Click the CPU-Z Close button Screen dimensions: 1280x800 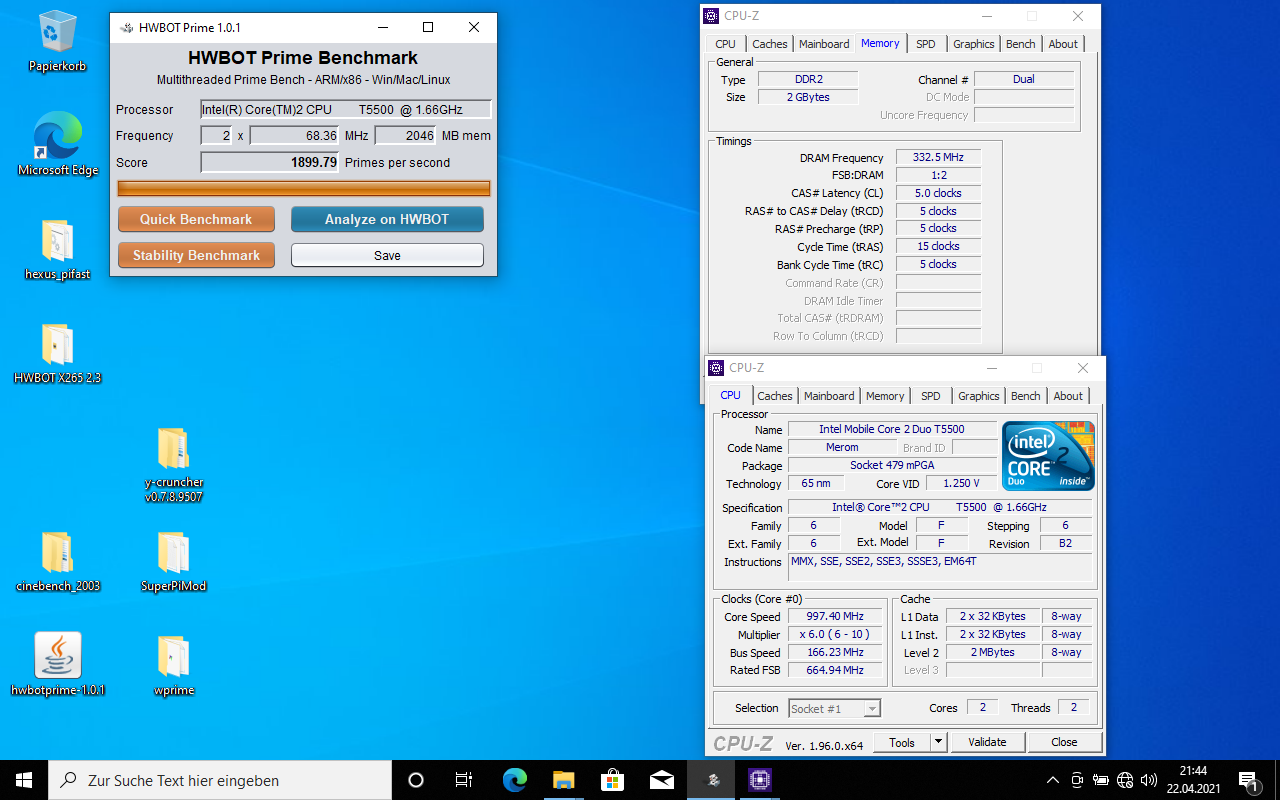1064,742
